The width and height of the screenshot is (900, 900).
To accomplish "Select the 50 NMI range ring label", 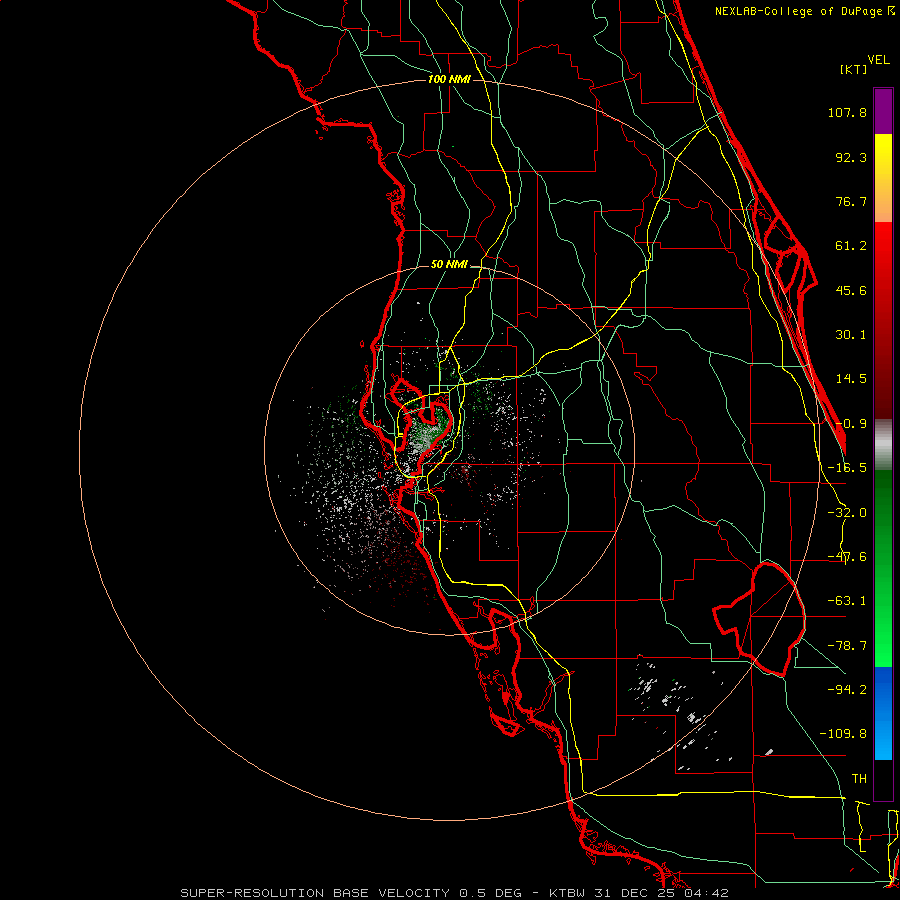I will tap(449, 265).
